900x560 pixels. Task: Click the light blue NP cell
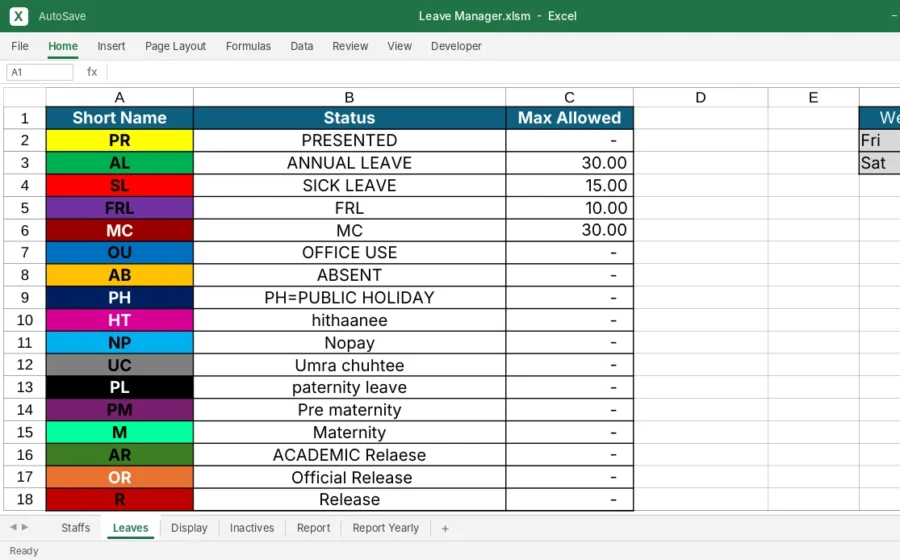[119, 343]
